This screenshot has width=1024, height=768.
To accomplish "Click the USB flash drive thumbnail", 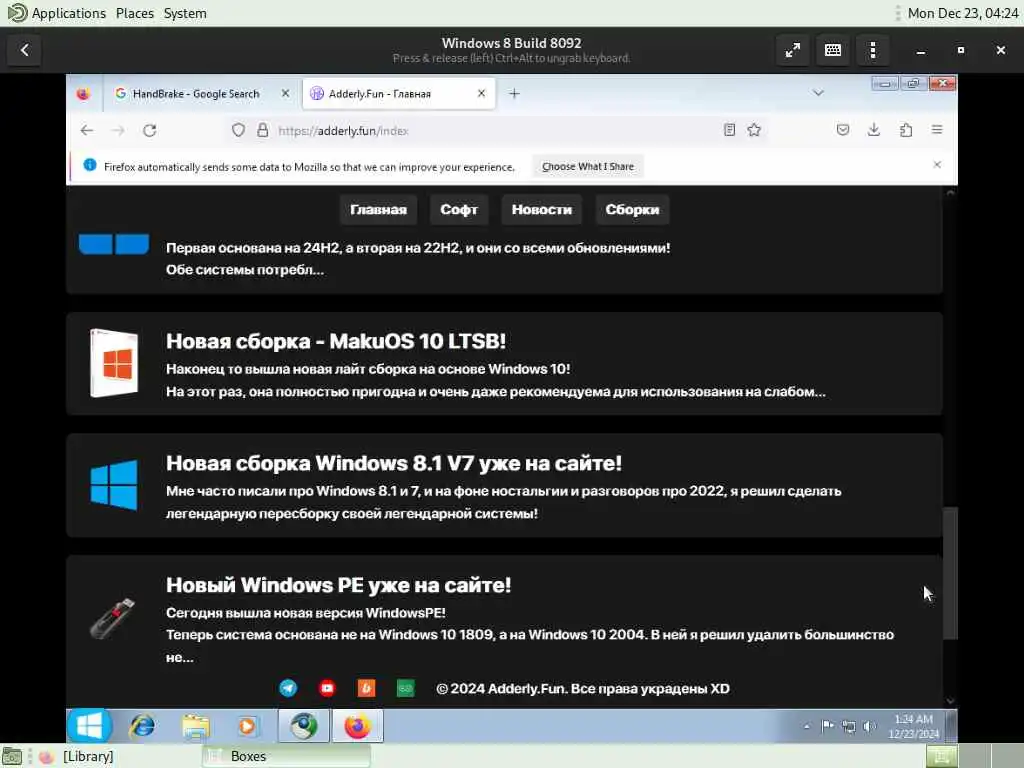I will coord(112,618).
